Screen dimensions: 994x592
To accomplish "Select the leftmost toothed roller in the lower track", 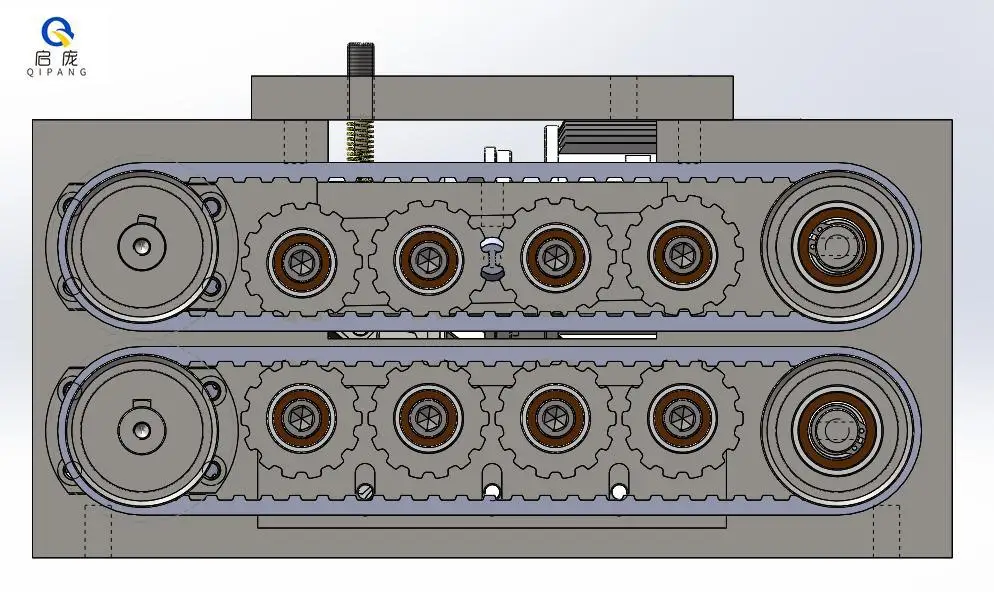I will (302, 419).
